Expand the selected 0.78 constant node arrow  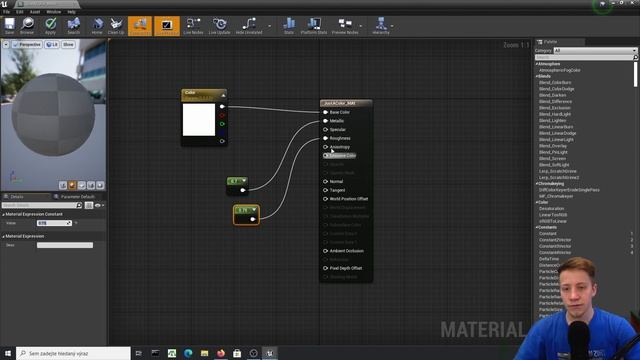tap(254, 210)
